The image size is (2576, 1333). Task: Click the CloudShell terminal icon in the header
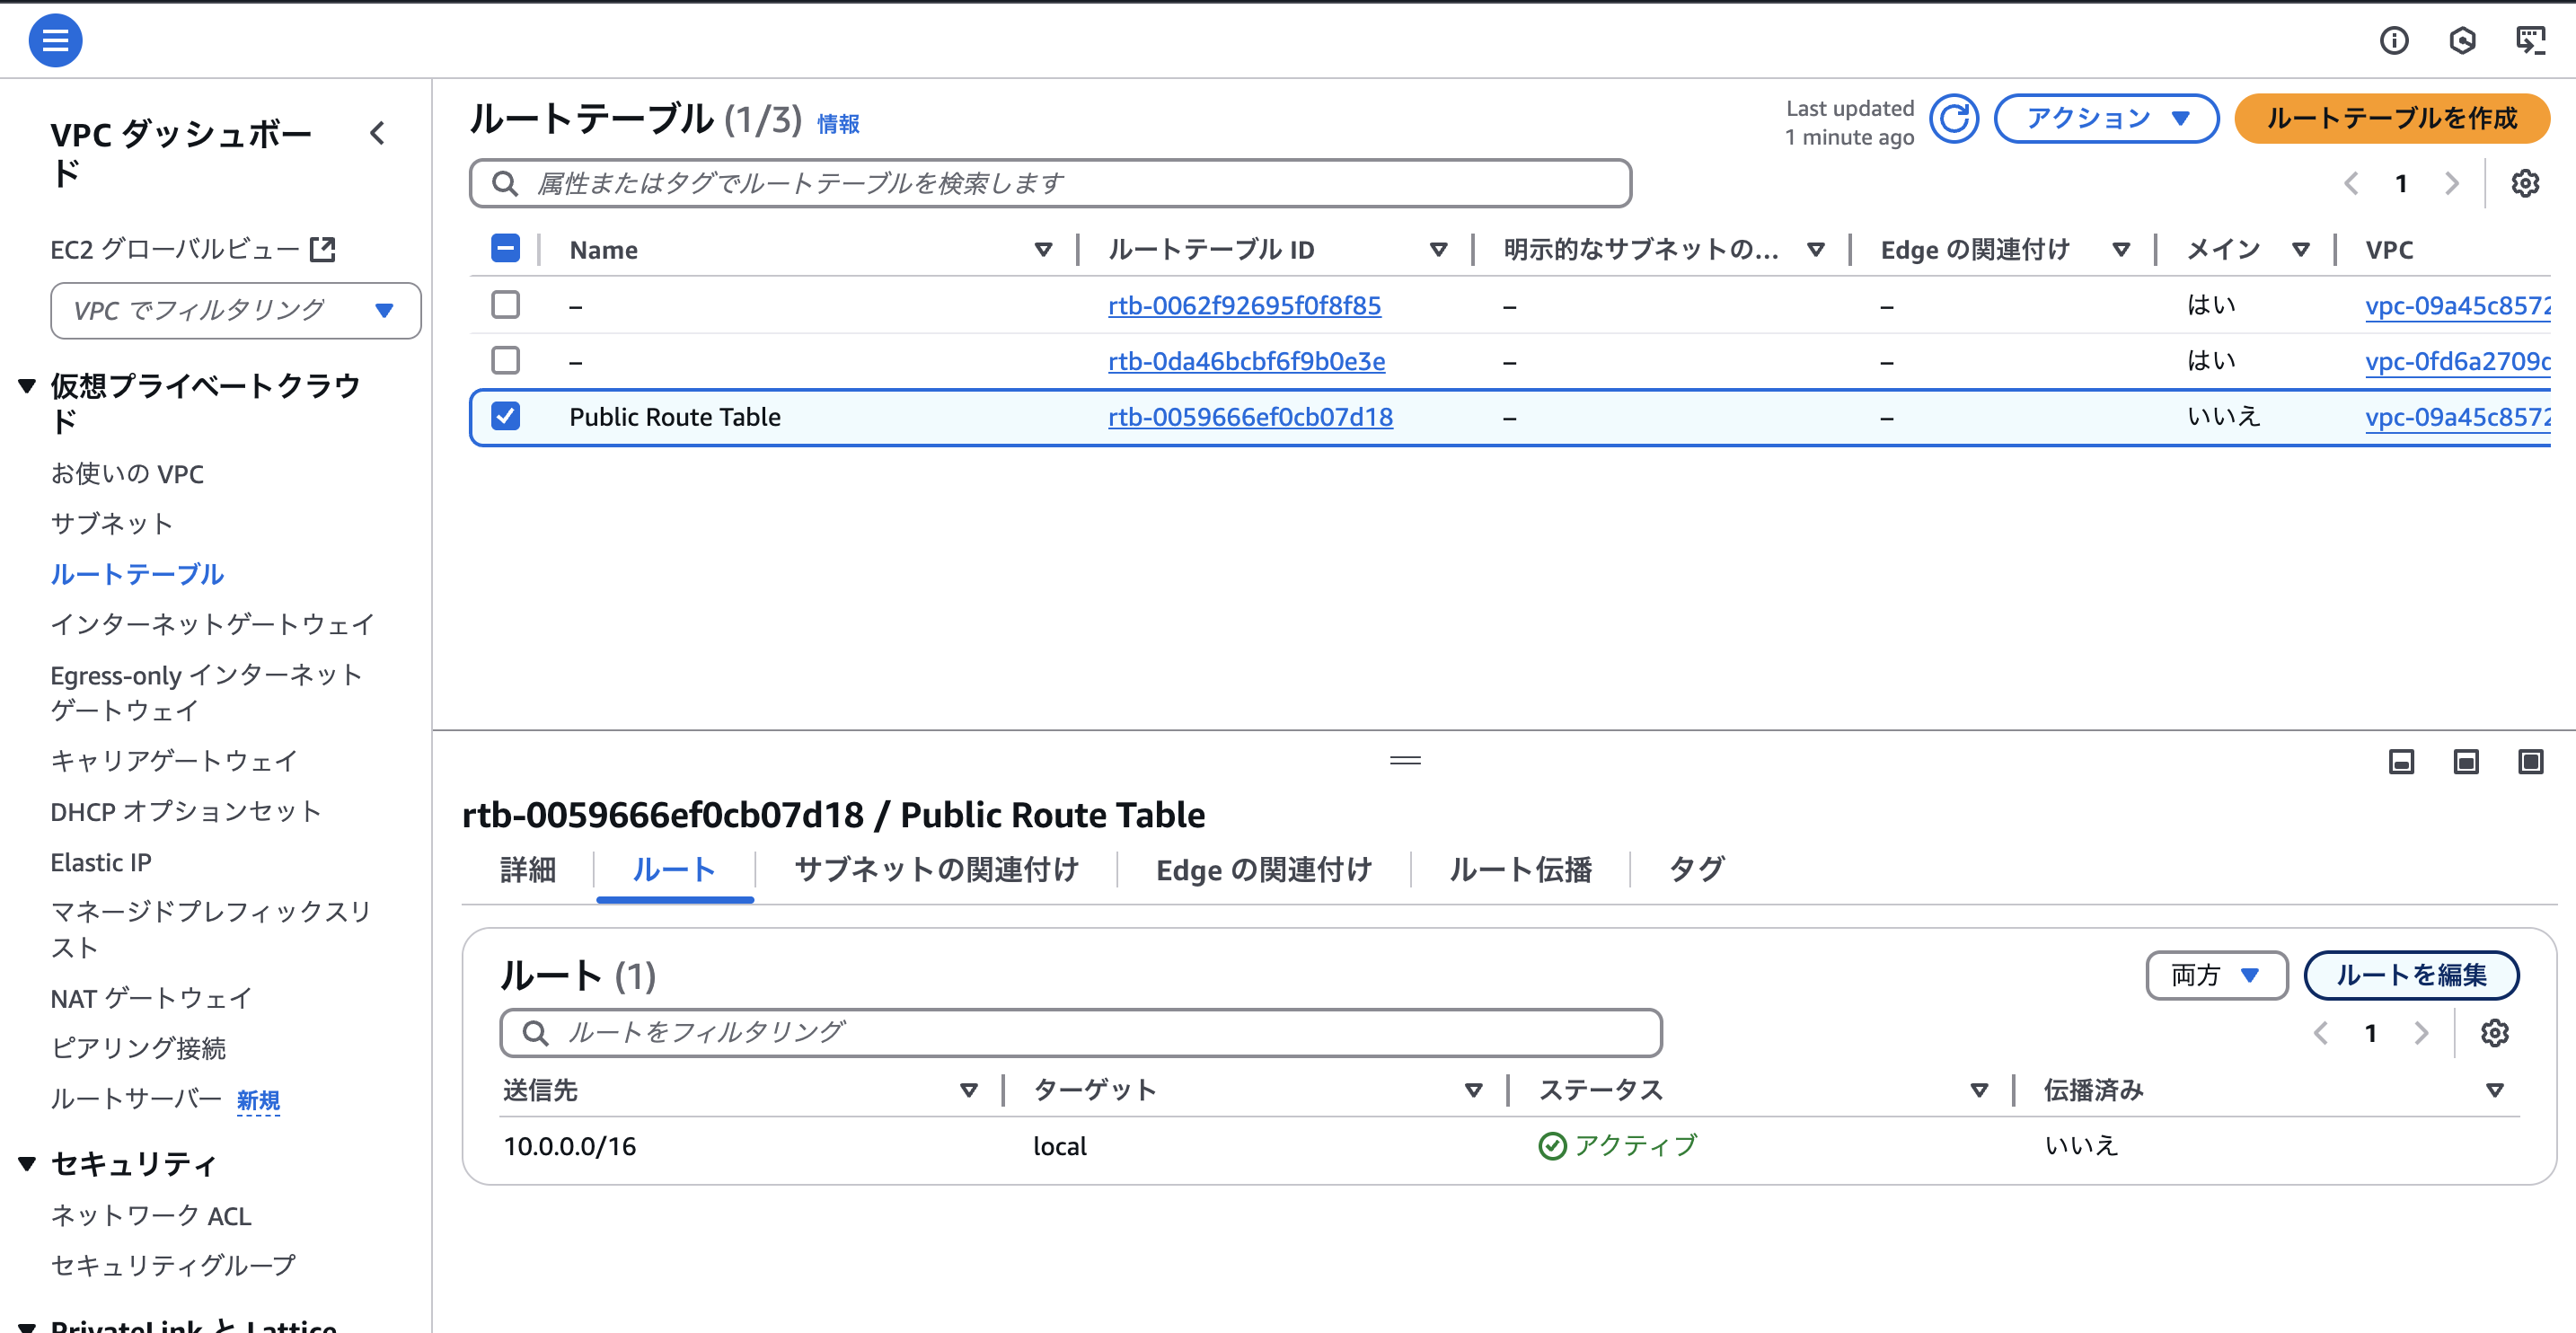2529,40
